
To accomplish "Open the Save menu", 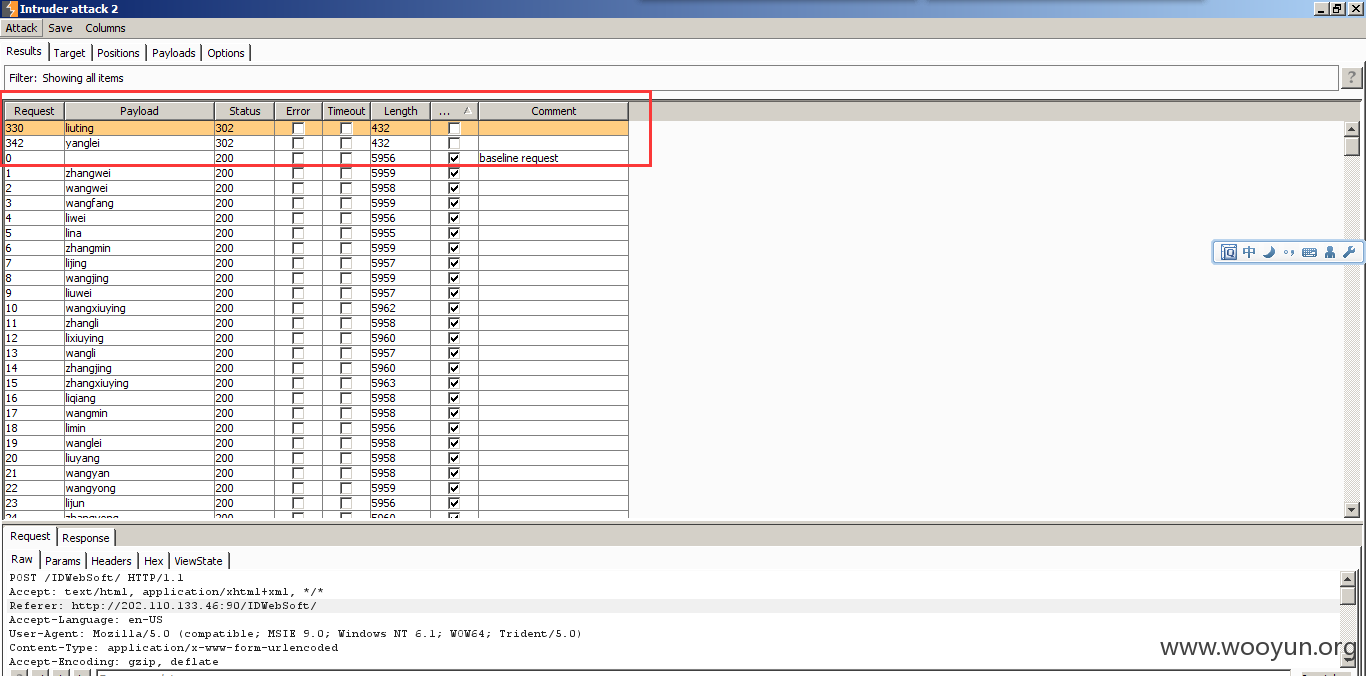I will [x=60, y=28].
